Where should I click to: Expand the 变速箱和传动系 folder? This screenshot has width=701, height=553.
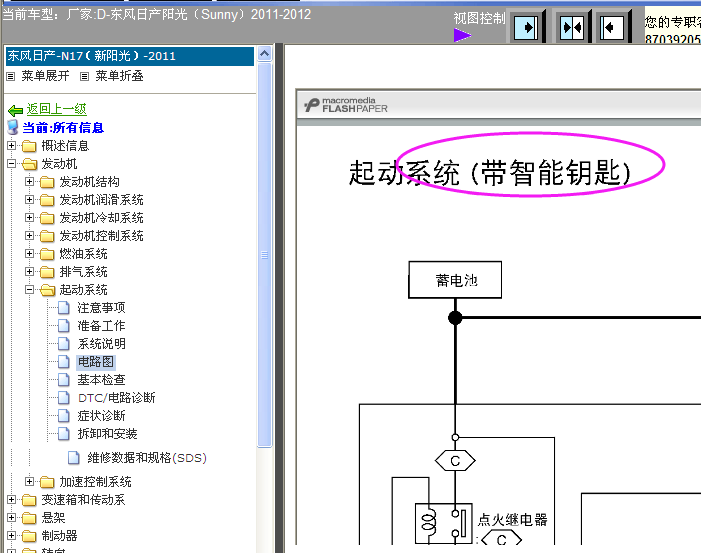[12, 499]
